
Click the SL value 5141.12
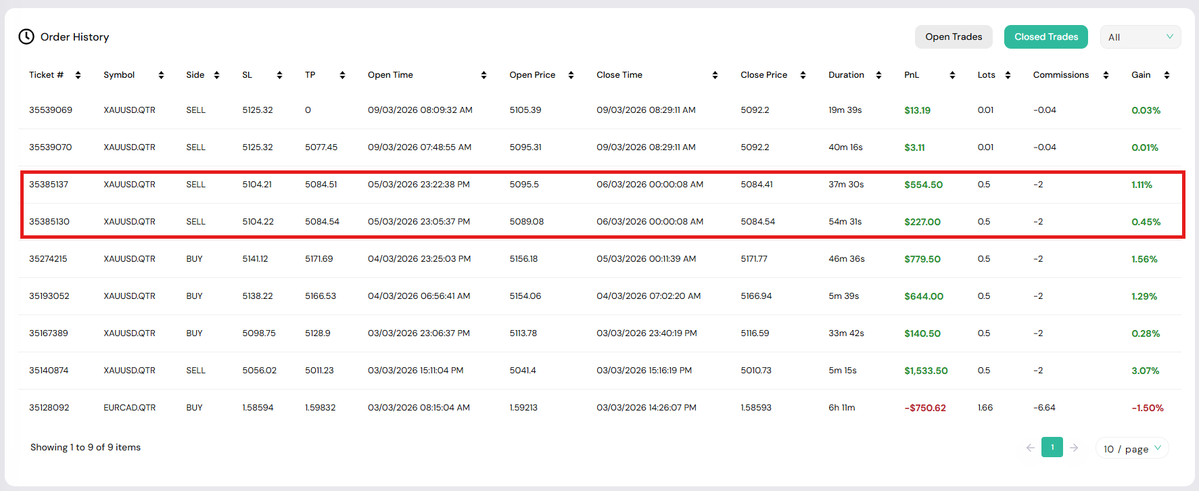255,259
